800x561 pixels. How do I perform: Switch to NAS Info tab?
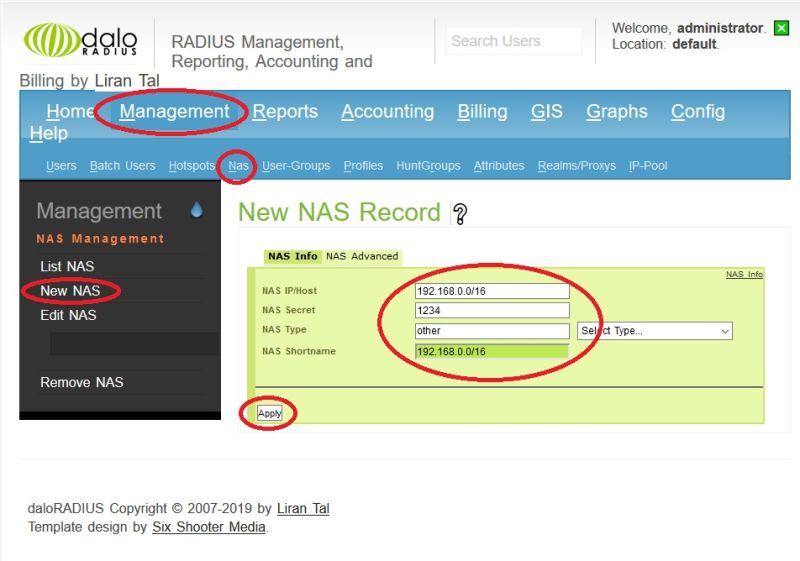pos(292,256)
